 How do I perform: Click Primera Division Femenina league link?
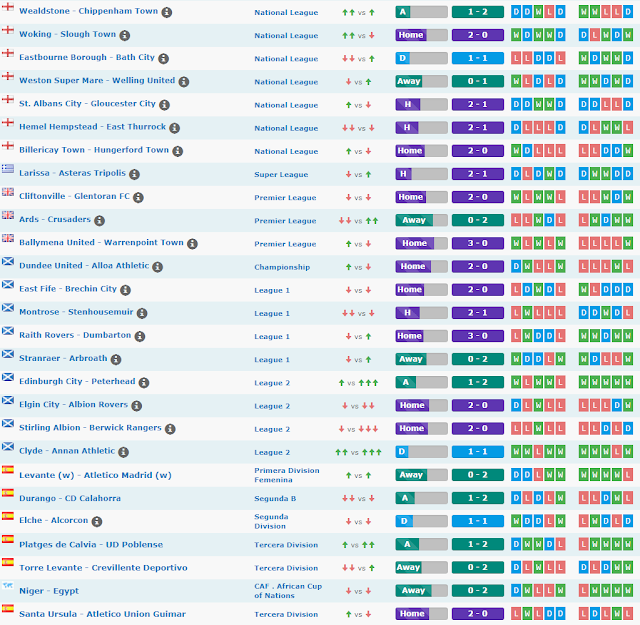[x=287, y=475]
